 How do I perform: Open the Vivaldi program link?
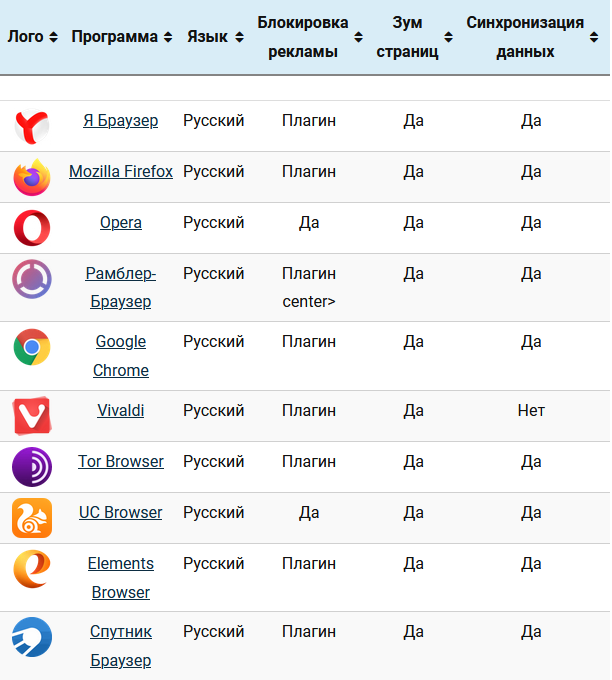click(x=121, y=410)
